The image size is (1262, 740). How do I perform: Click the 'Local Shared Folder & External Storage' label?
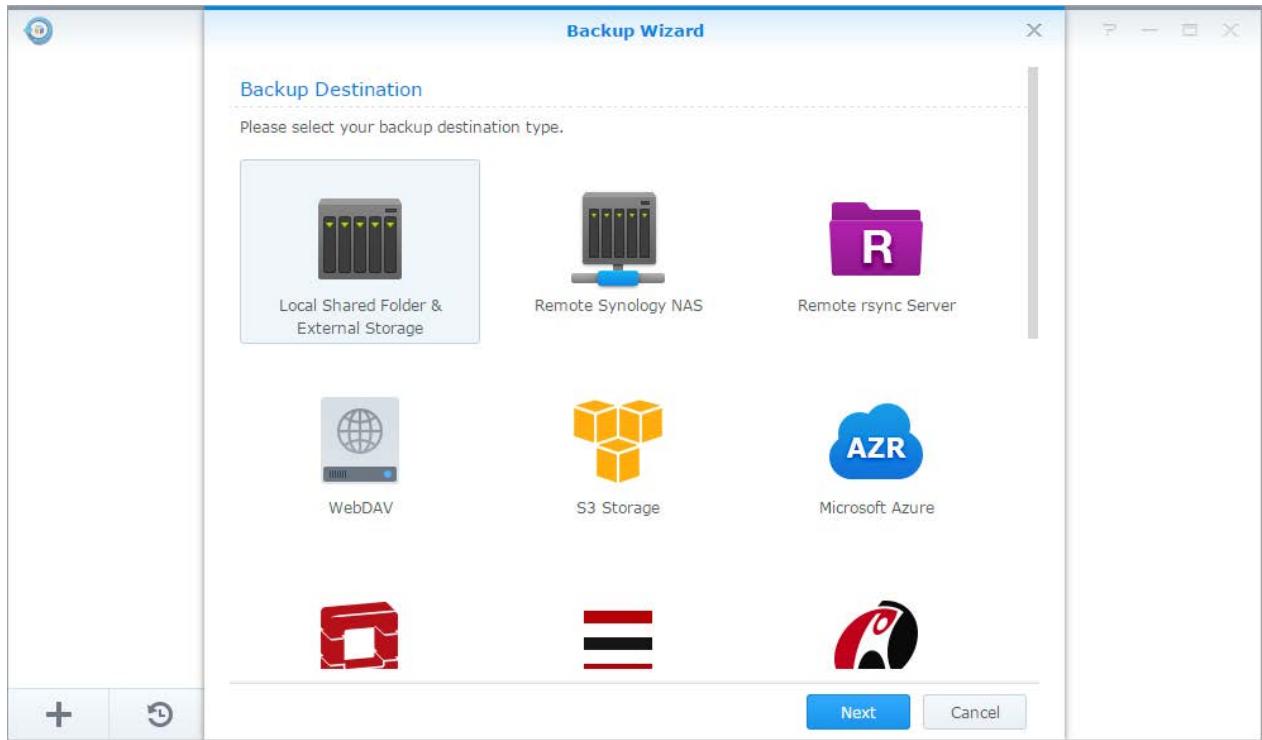coord(360,317)
